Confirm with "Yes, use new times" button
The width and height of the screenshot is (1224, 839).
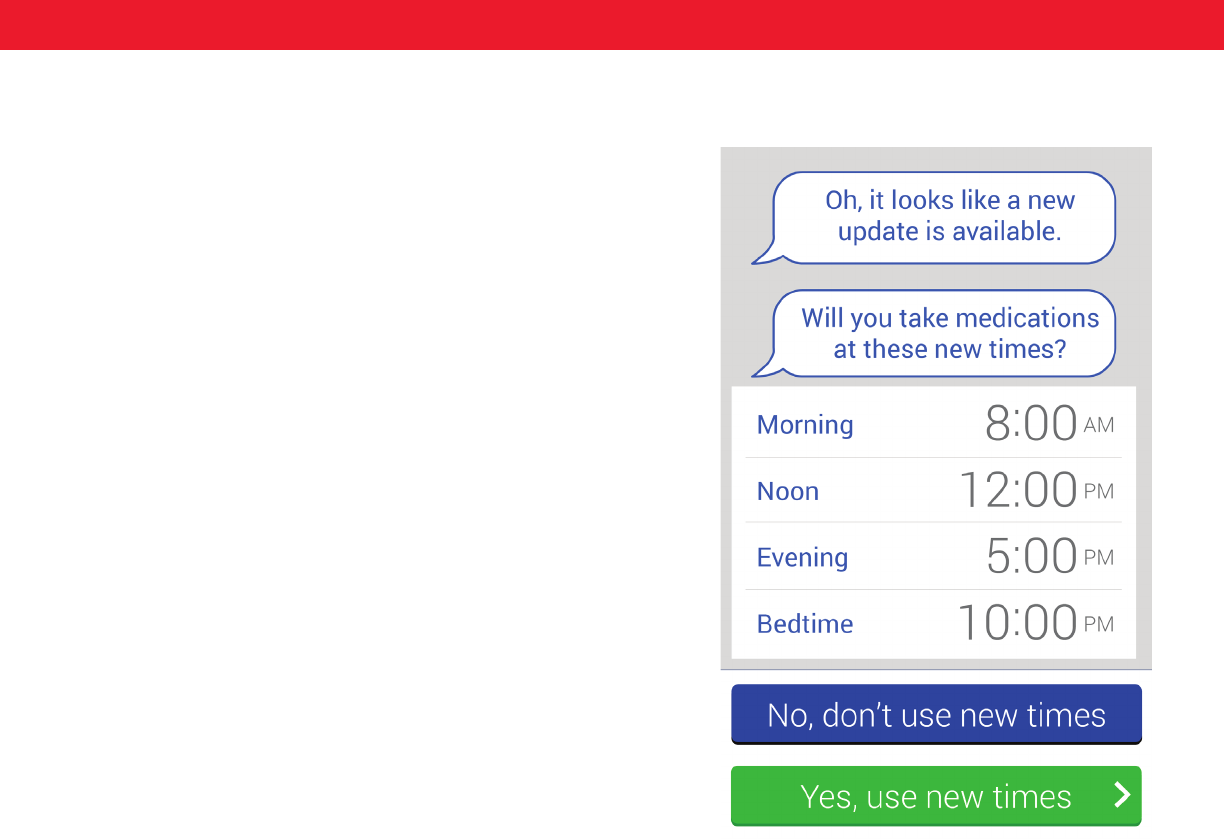(x=935, y=796)
